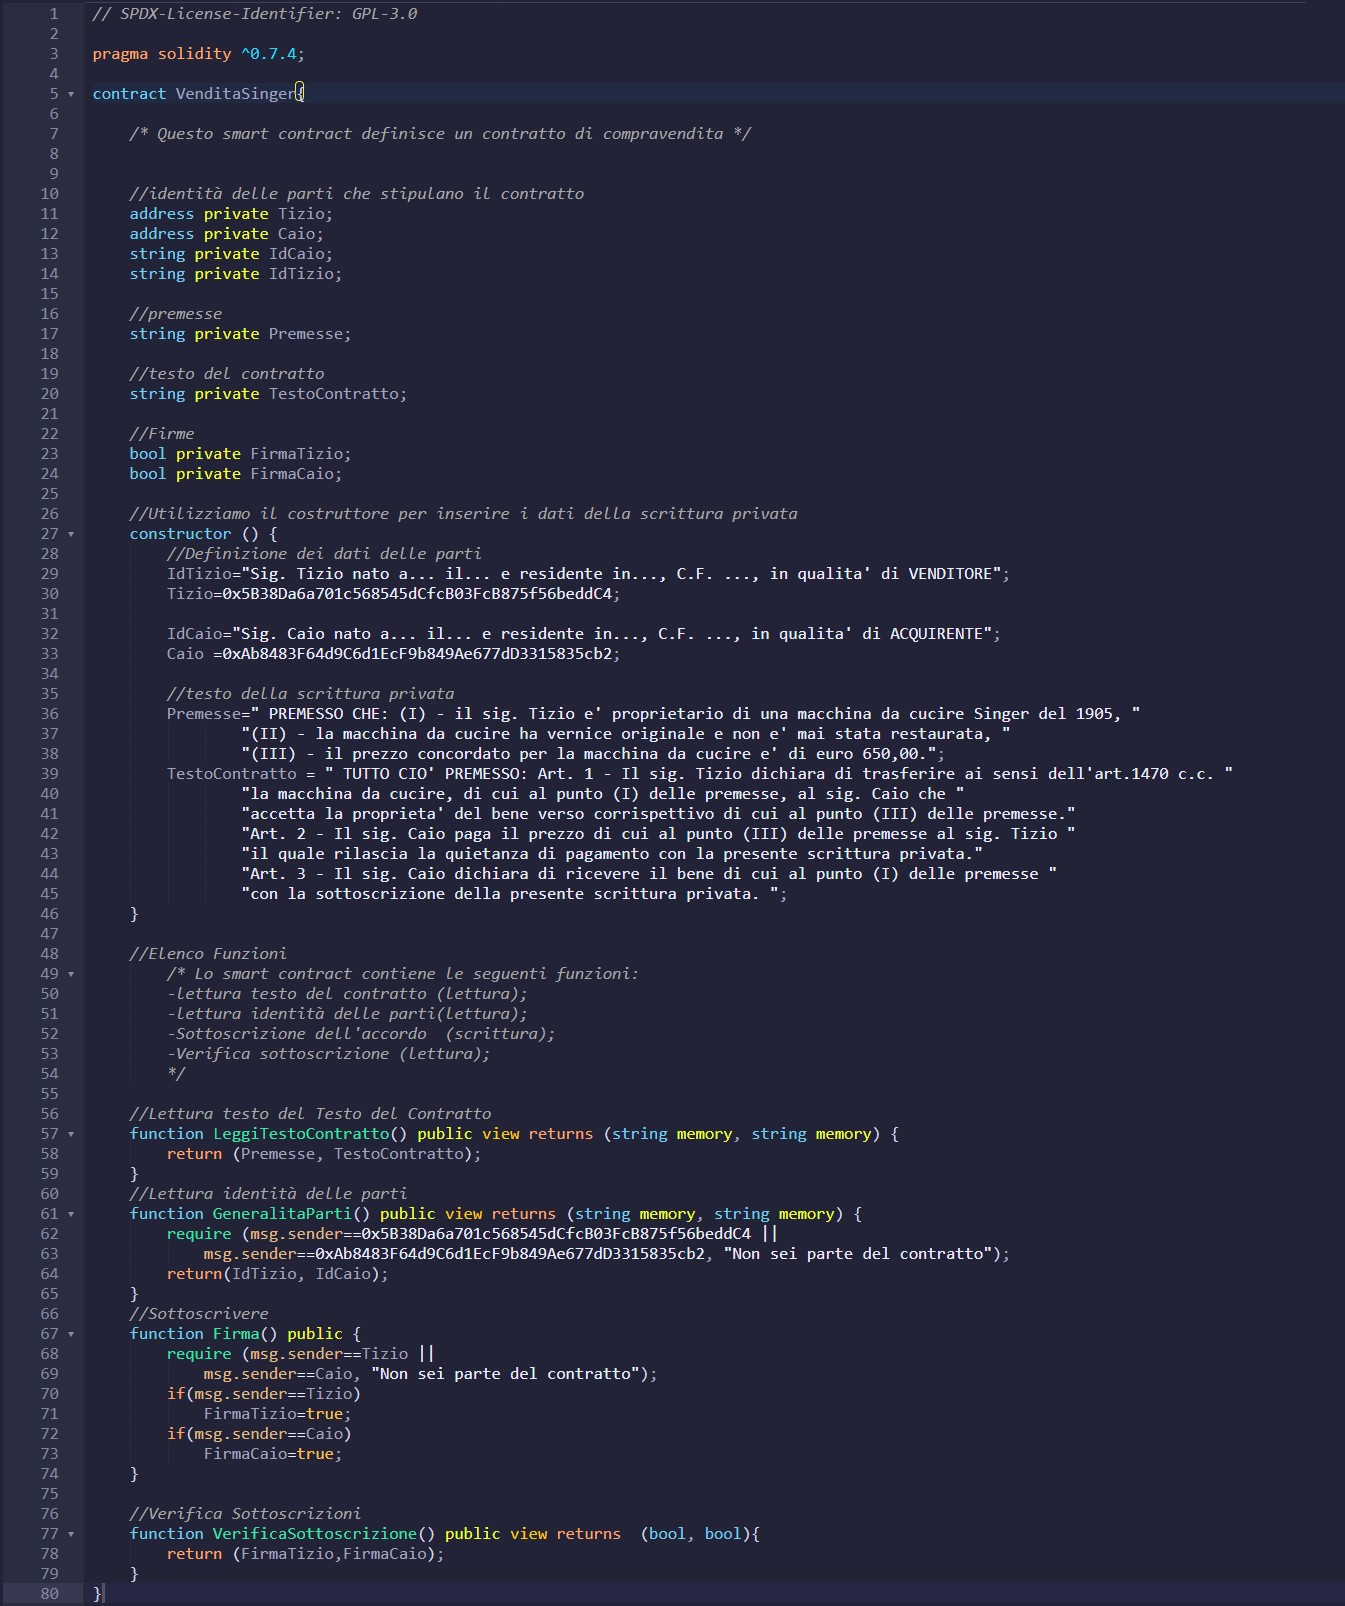This screenshot has height=1606, width=1345.
Task: Click "FirmaCaio" in the line 24 bool declaration
Action: pyautogui.click(x=291, y=474)
